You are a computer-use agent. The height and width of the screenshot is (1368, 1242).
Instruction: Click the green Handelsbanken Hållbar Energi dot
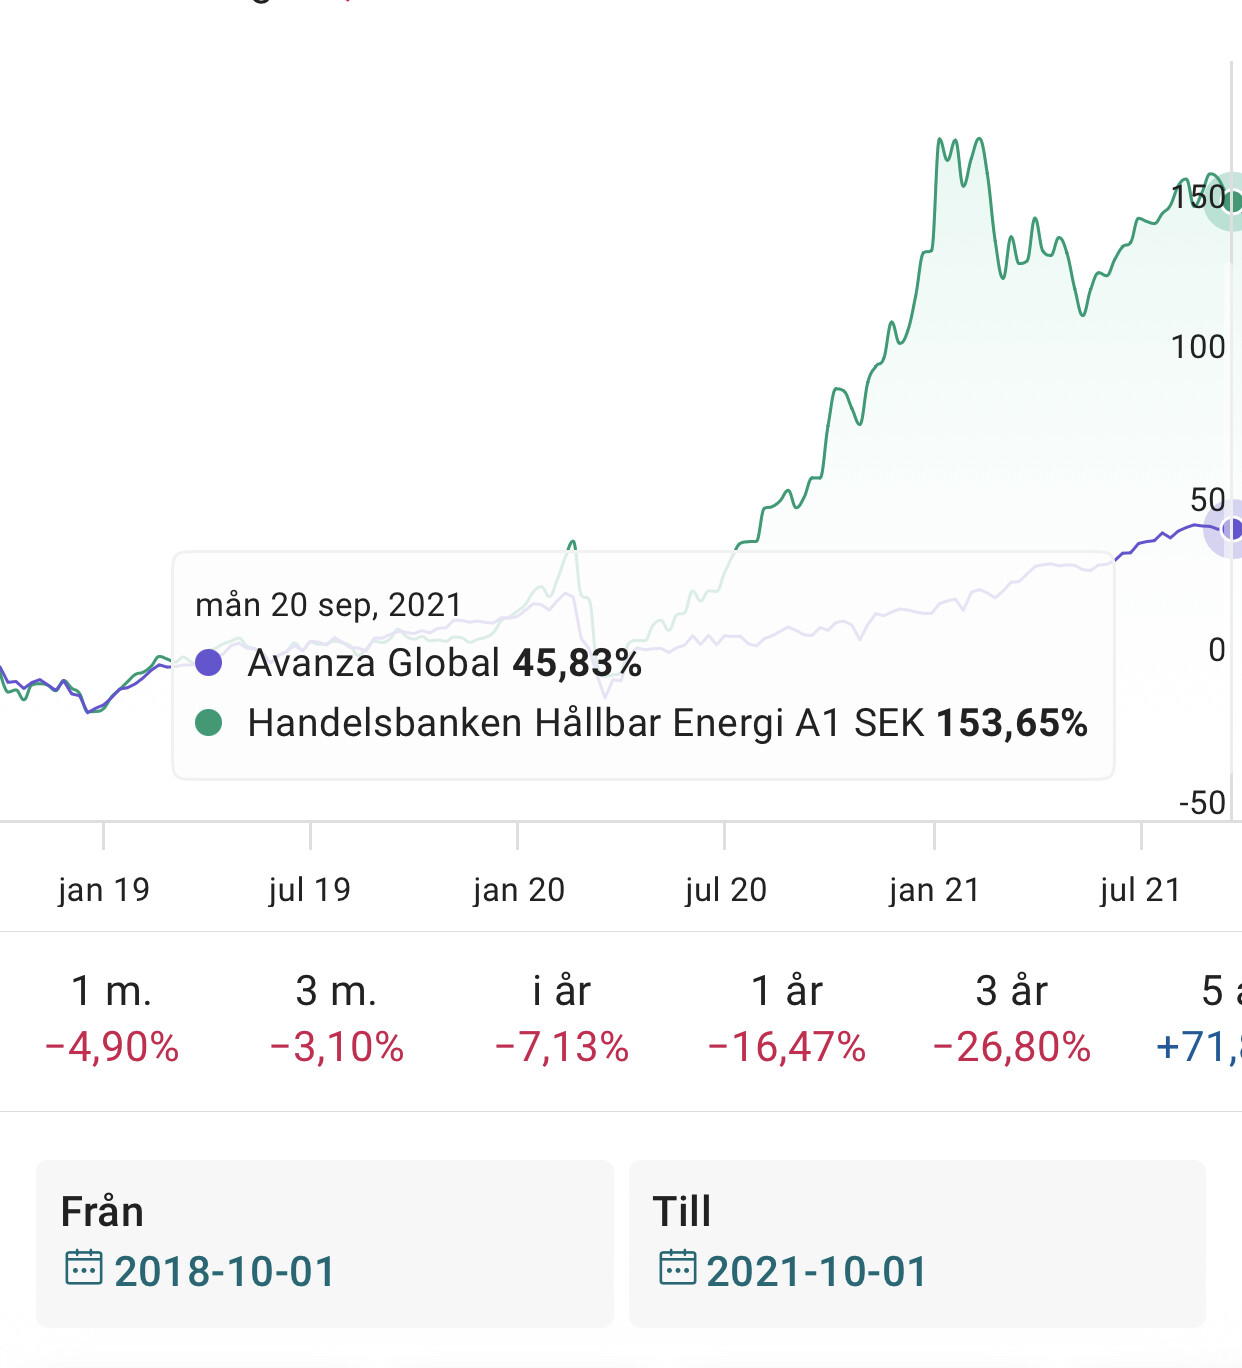pos(209,722)
